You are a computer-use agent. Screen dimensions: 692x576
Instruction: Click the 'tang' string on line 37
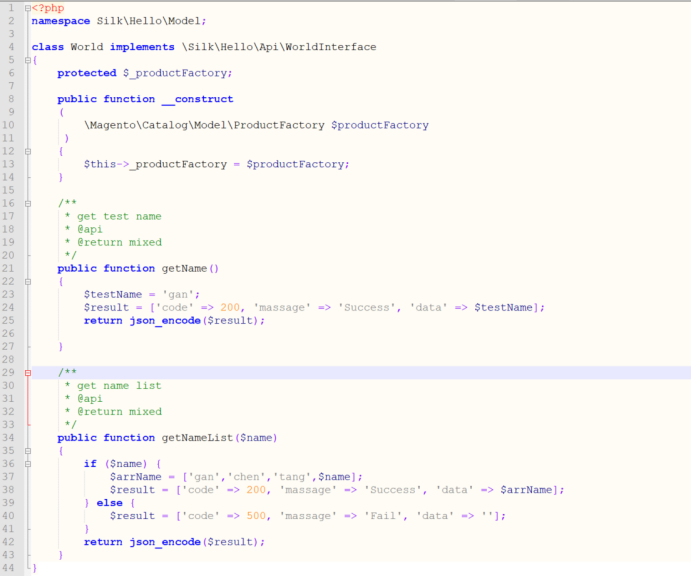(292, 477)
